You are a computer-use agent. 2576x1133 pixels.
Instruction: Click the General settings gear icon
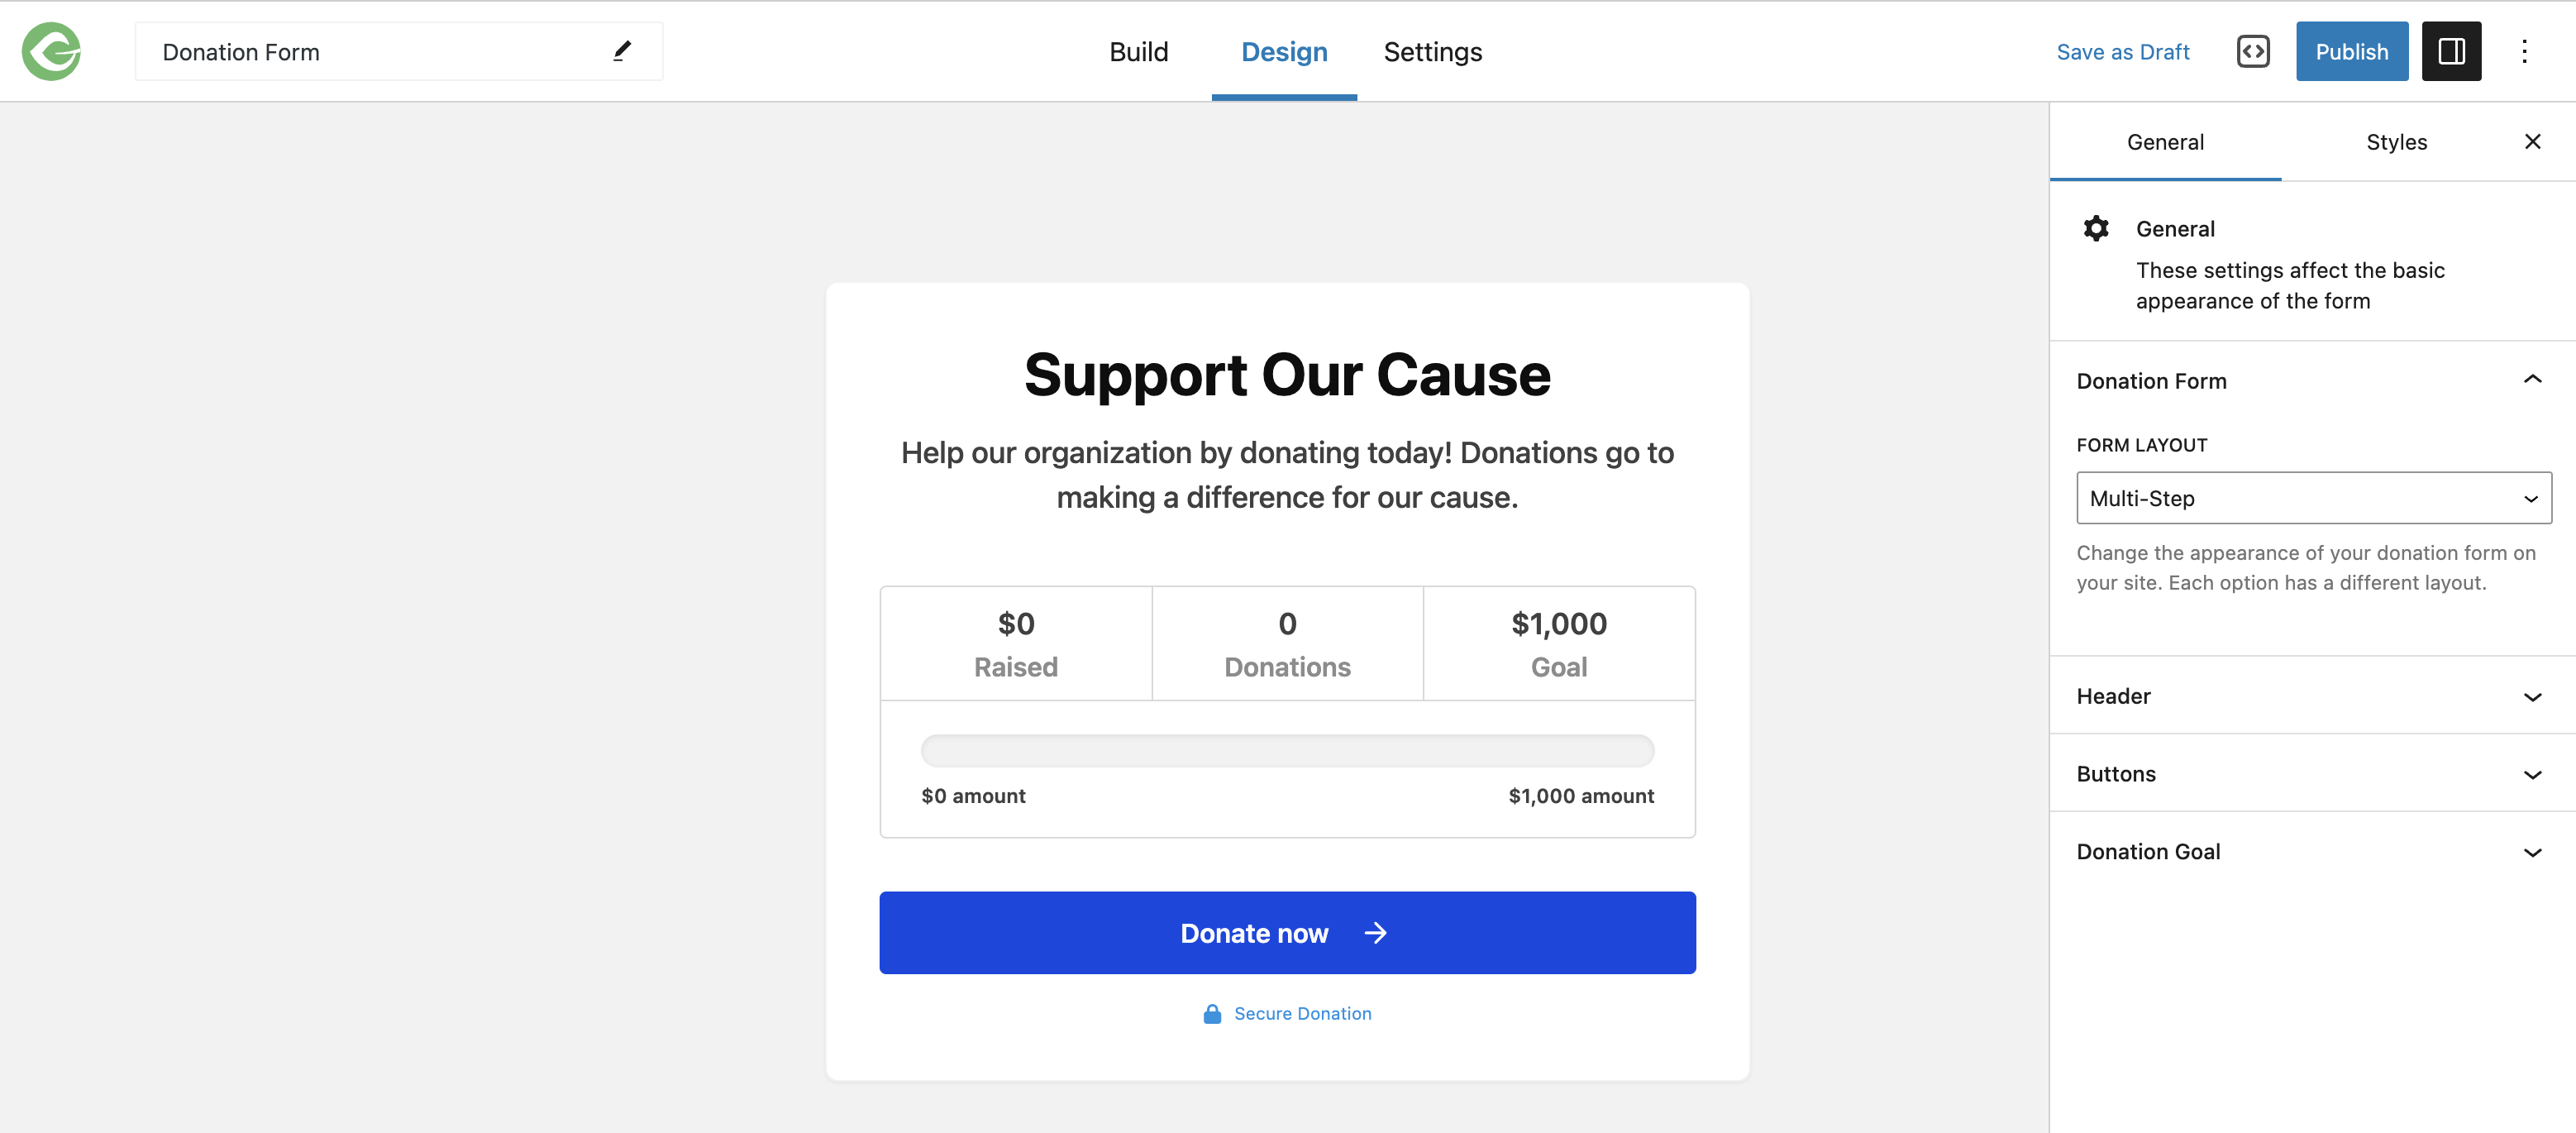click(2096, 228)
